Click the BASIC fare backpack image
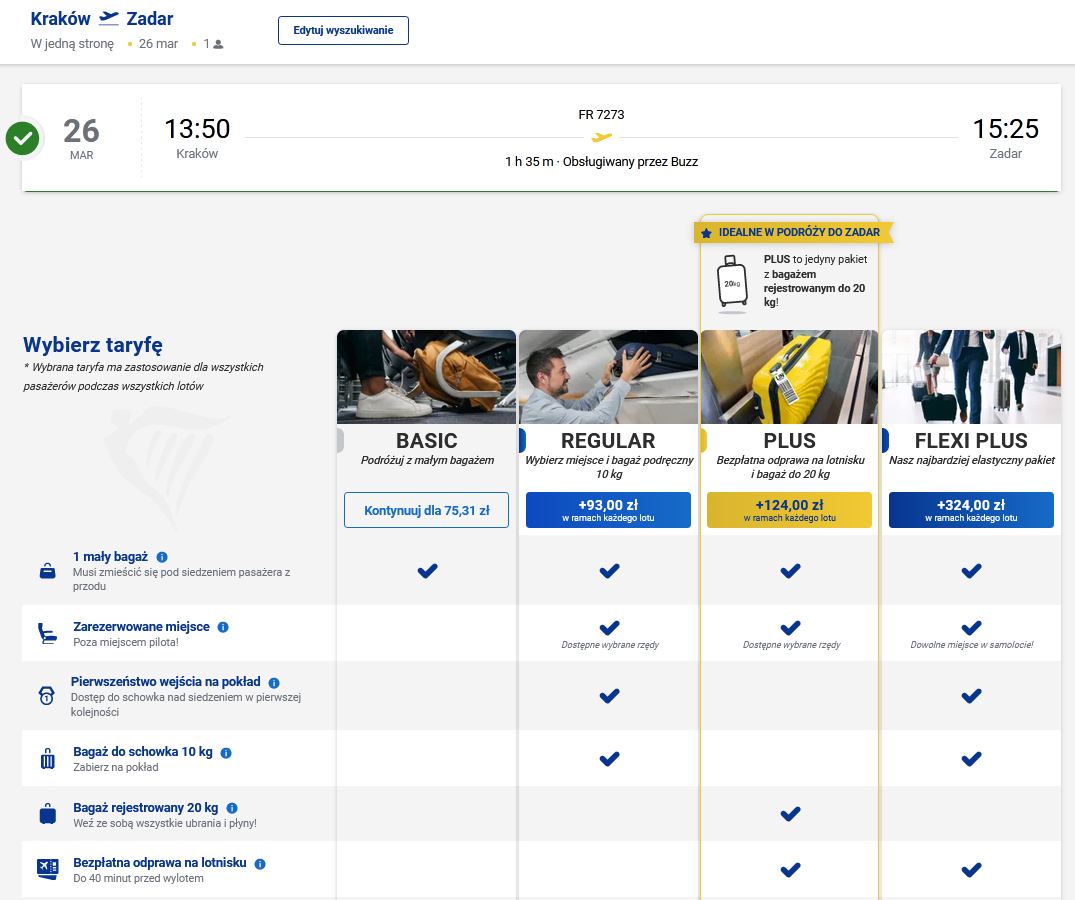This screenshot has height=900, width=1075. tap(427, 377)
